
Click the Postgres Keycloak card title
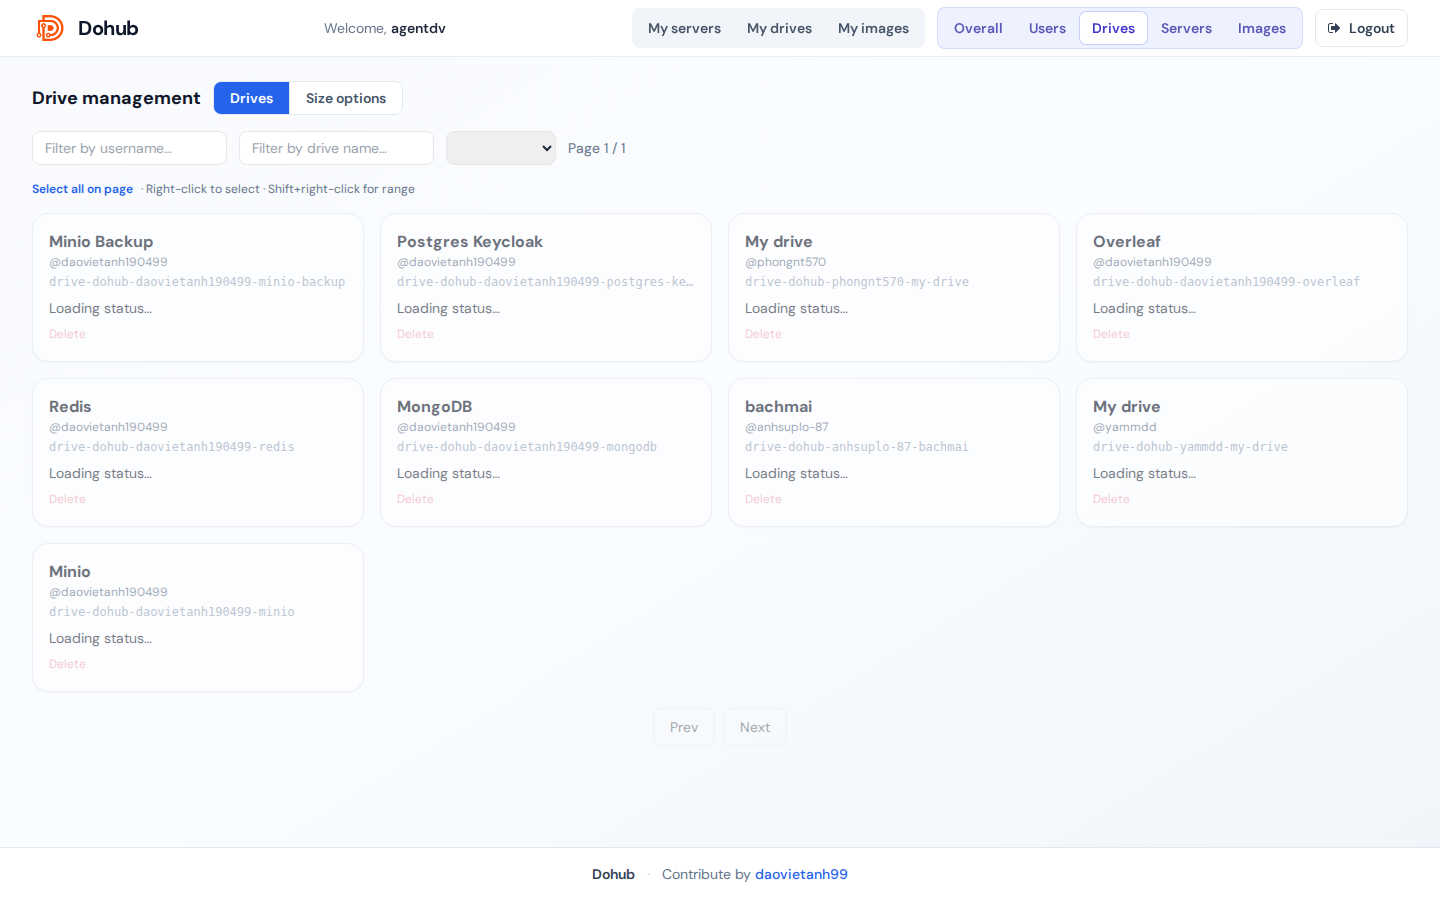(x=470, y=241)
